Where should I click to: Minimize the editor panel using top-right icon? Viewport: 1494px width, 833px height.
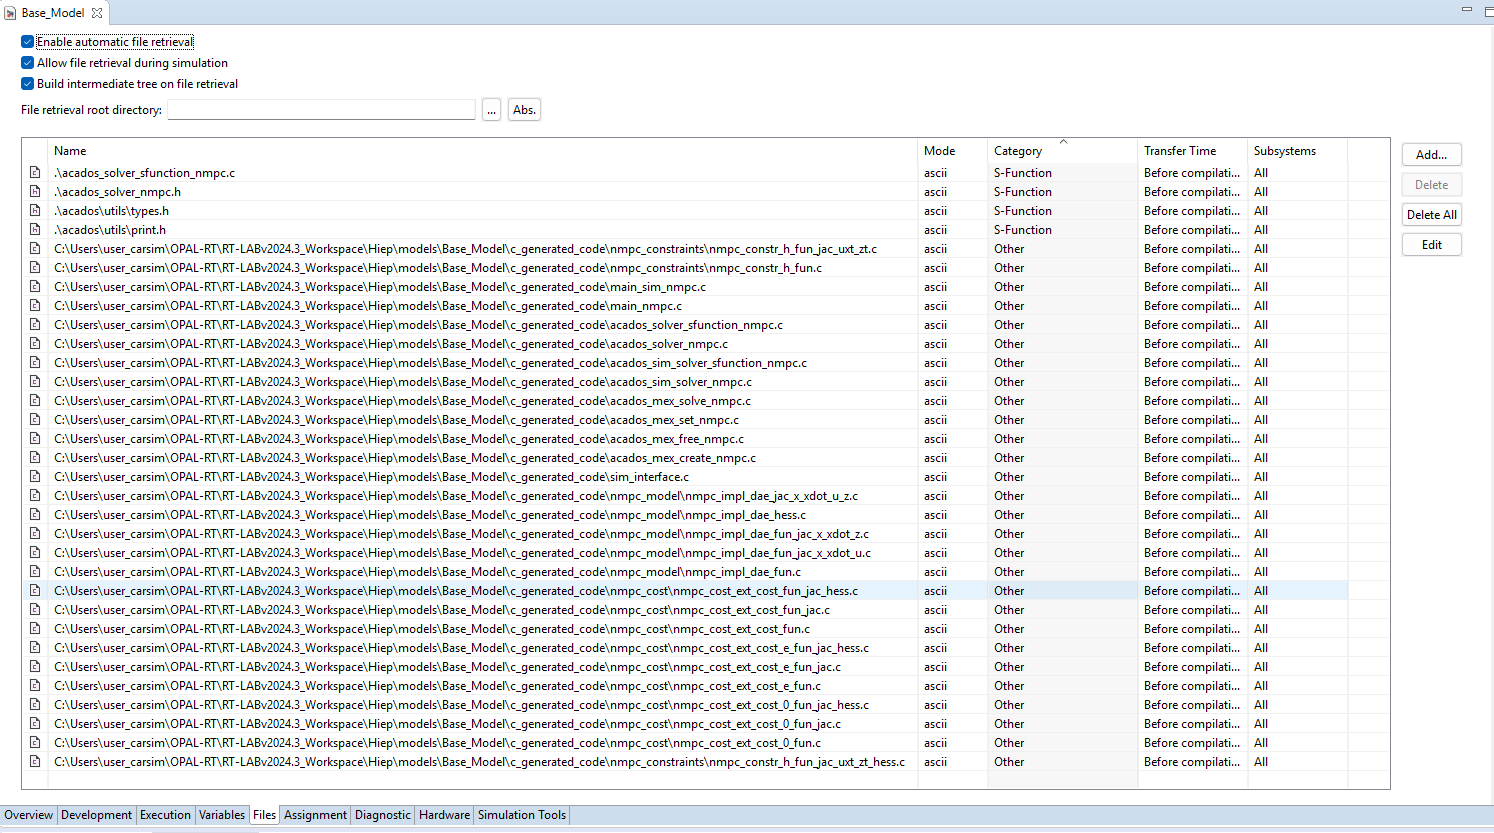coord(1466,9)
